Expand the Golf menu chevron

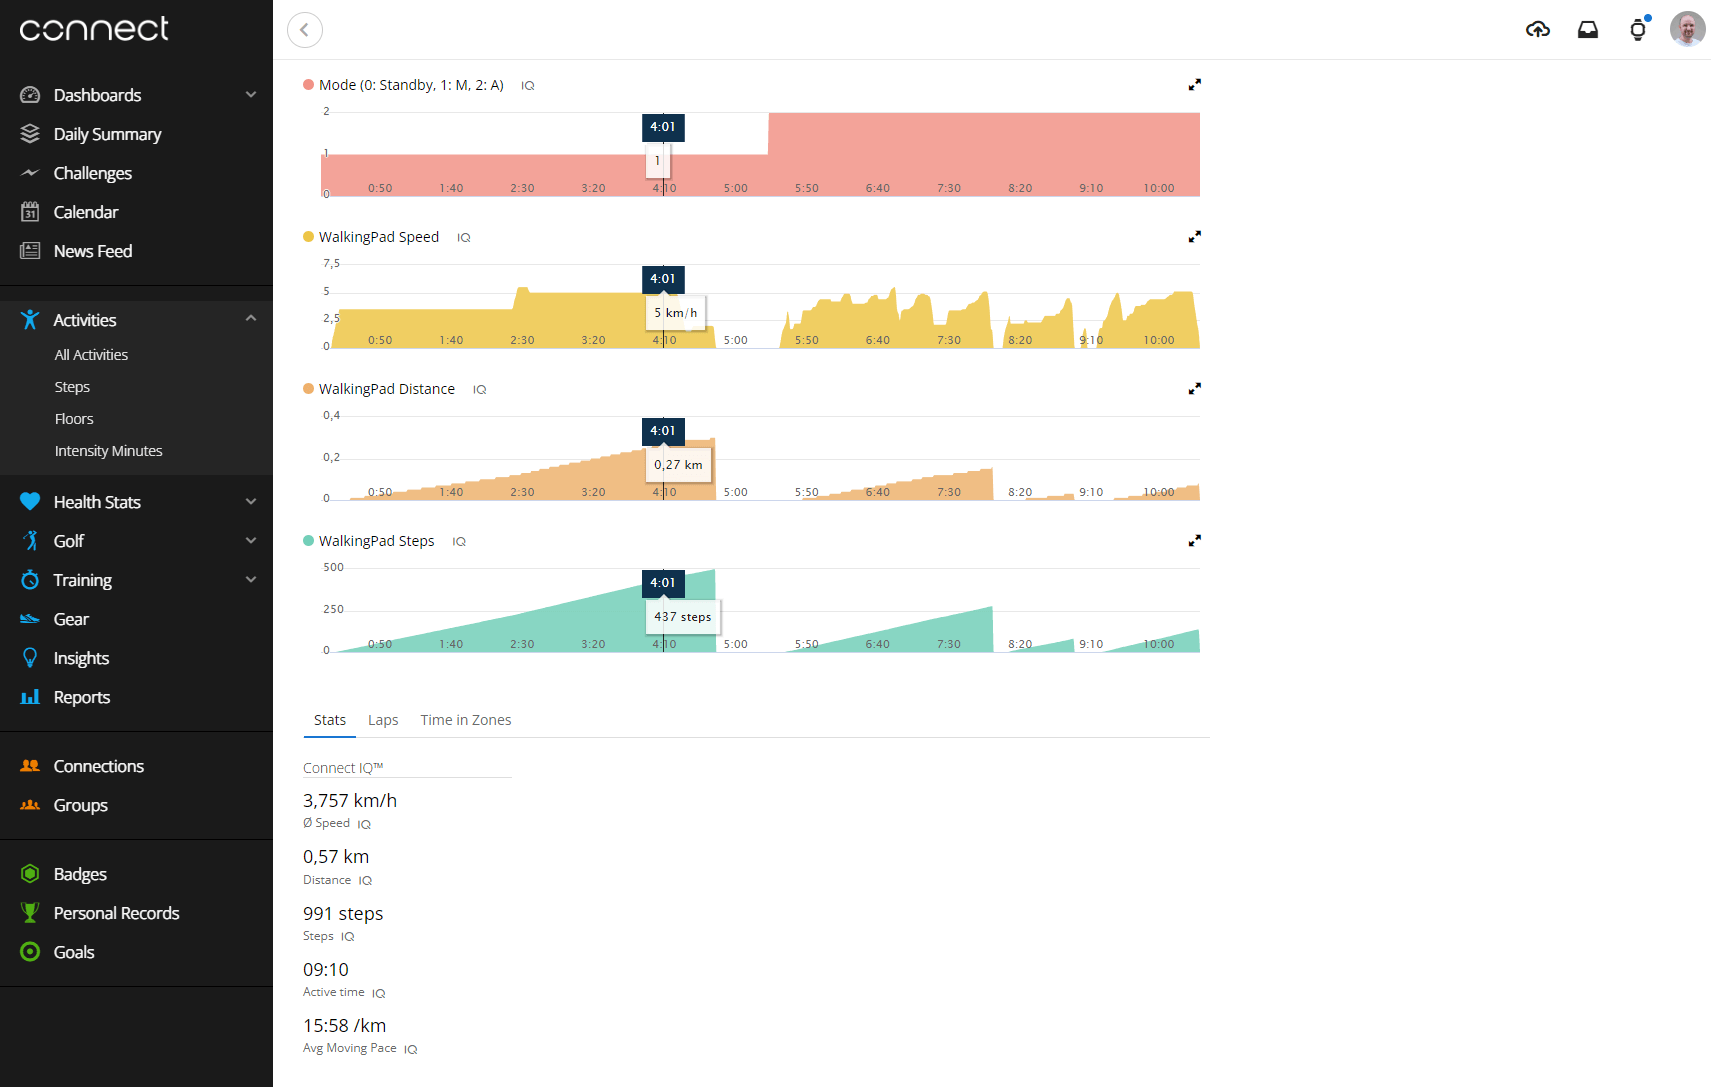(x=251, y=541)
